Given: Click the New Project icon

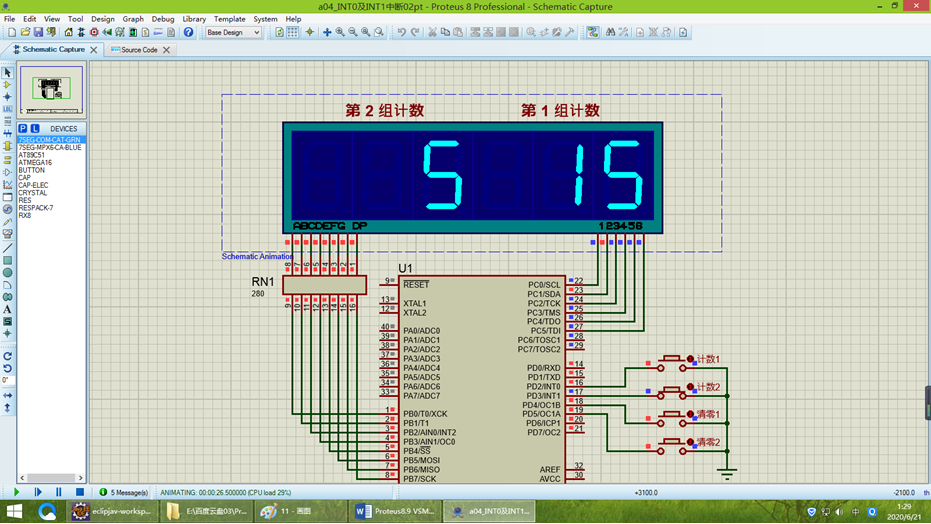Looking at the screenshot, I should coord(12,32).
